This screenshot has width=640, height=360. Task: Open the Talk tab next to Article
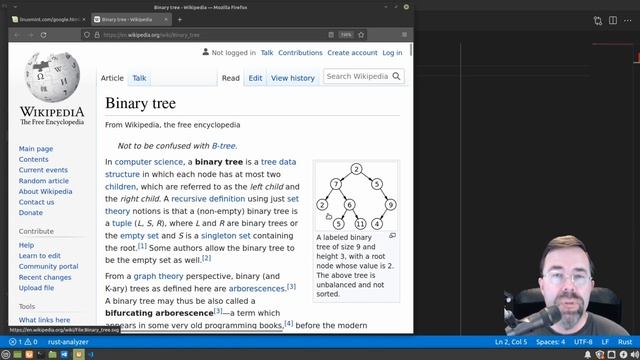click(139, 78)
